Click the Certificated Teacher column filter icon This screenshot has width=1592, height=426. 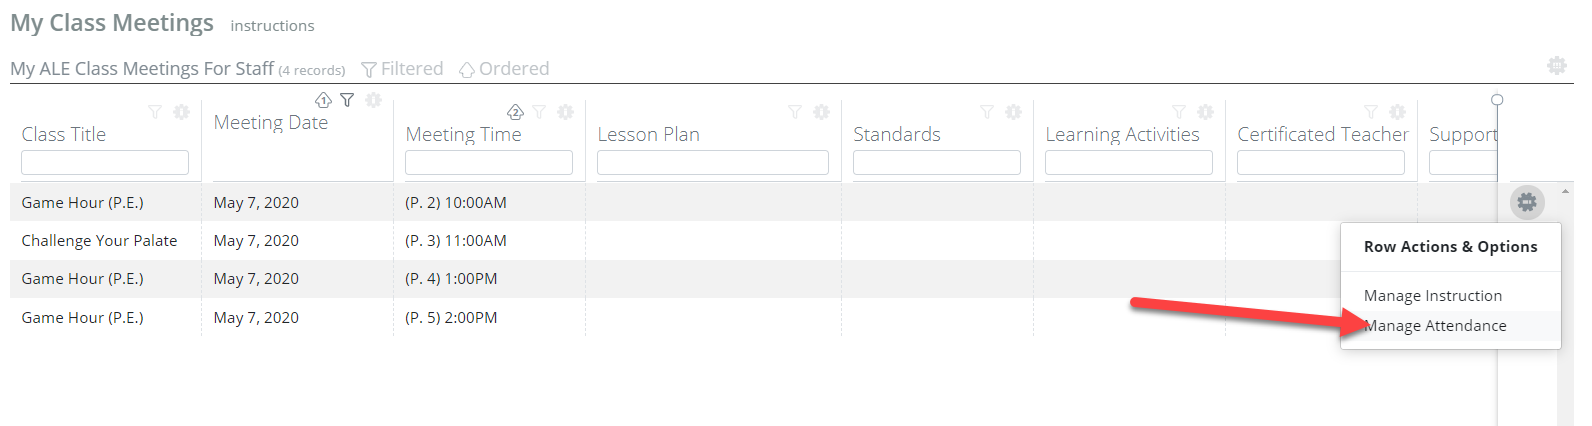(1371, 112)
